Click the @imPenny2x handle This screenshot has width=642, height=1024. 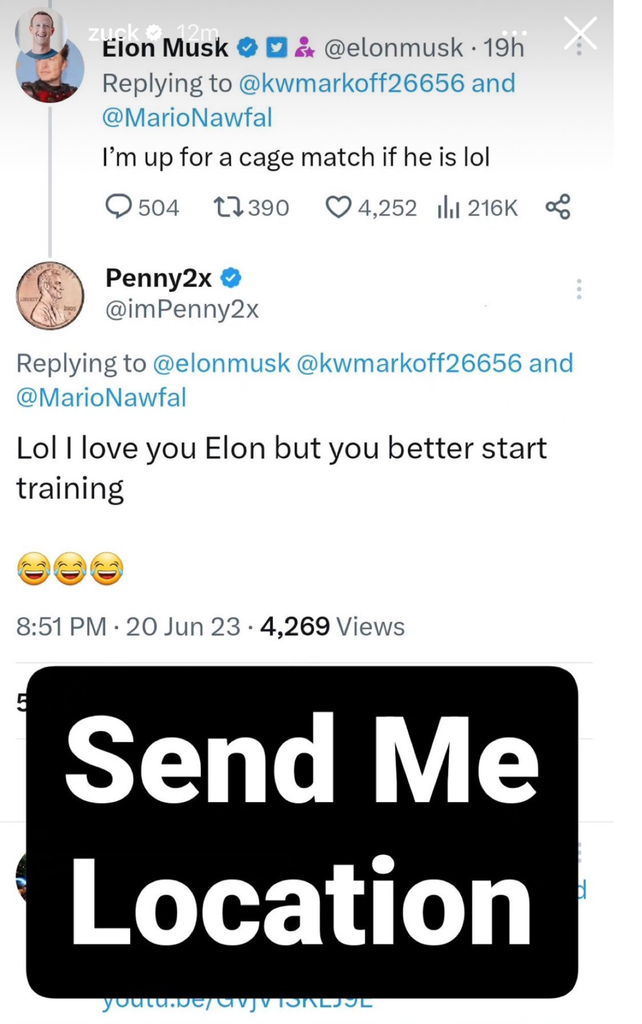[182, 310]
